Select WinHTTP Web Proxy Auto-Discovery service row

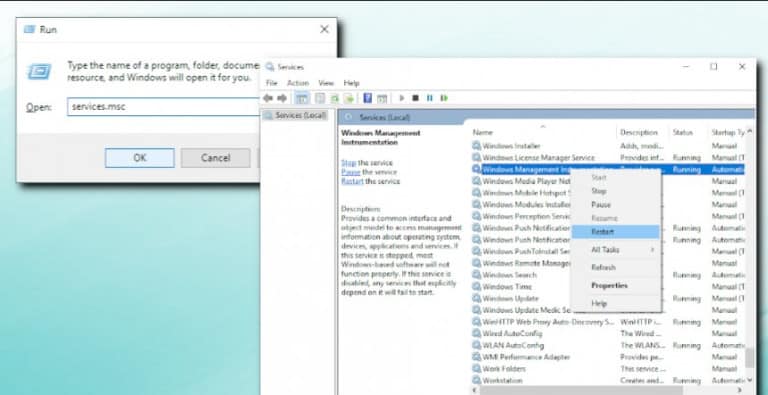click(608, 322)
